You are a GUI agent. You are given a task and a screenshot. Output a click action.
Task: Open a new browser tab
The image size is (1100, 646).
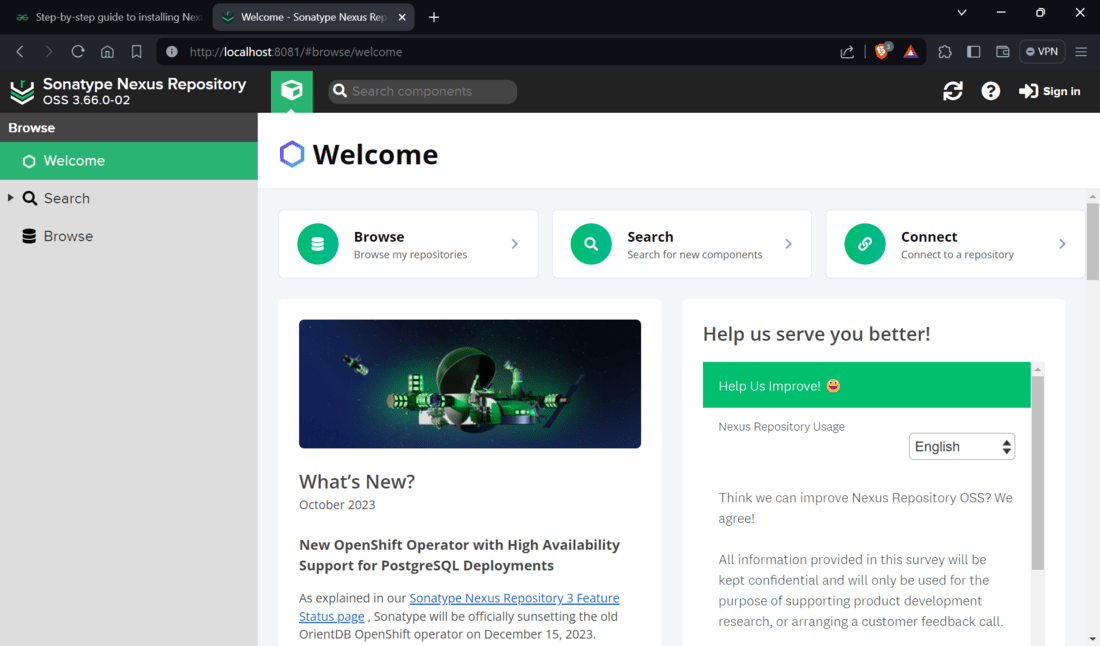(x=434, y=17)
